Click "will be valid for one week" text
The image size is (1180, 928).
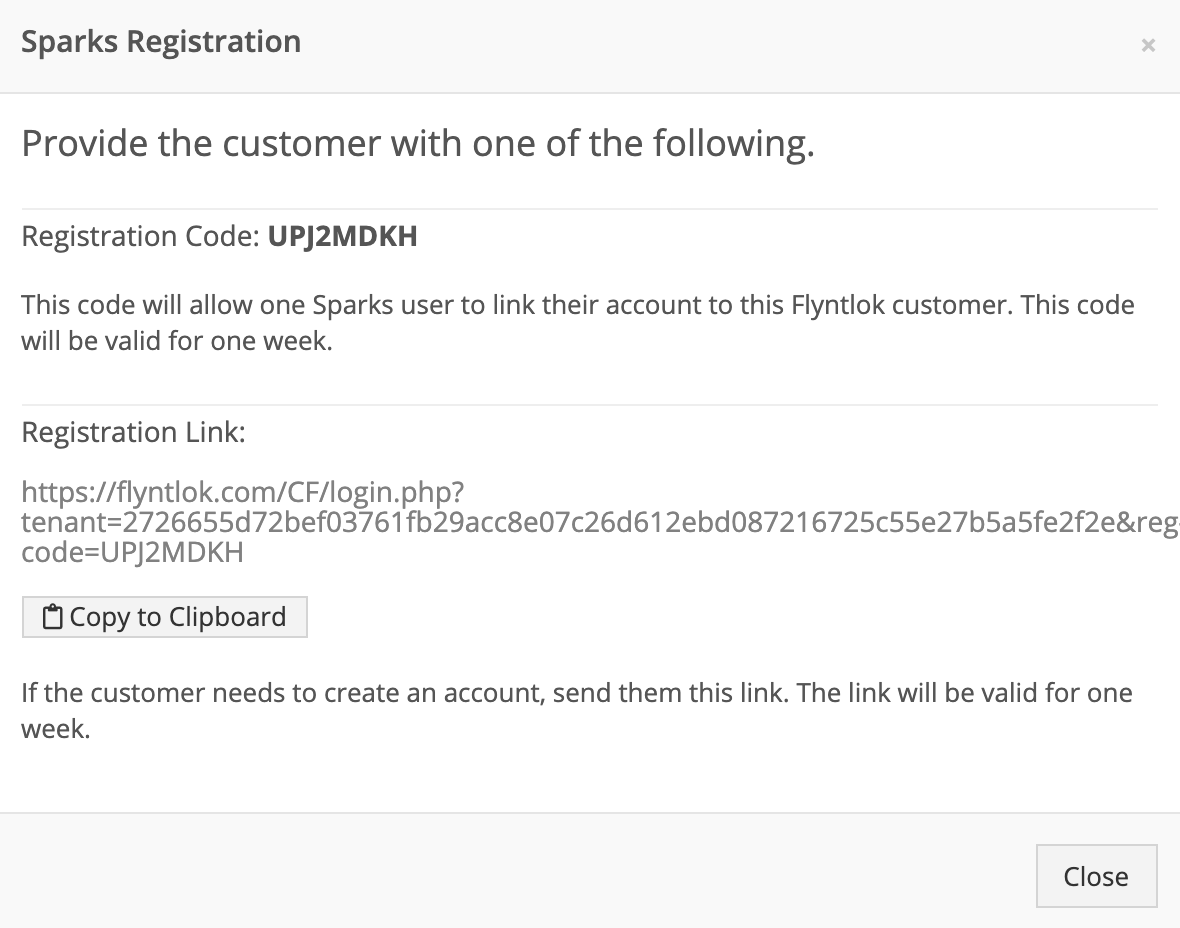point(177,341)
